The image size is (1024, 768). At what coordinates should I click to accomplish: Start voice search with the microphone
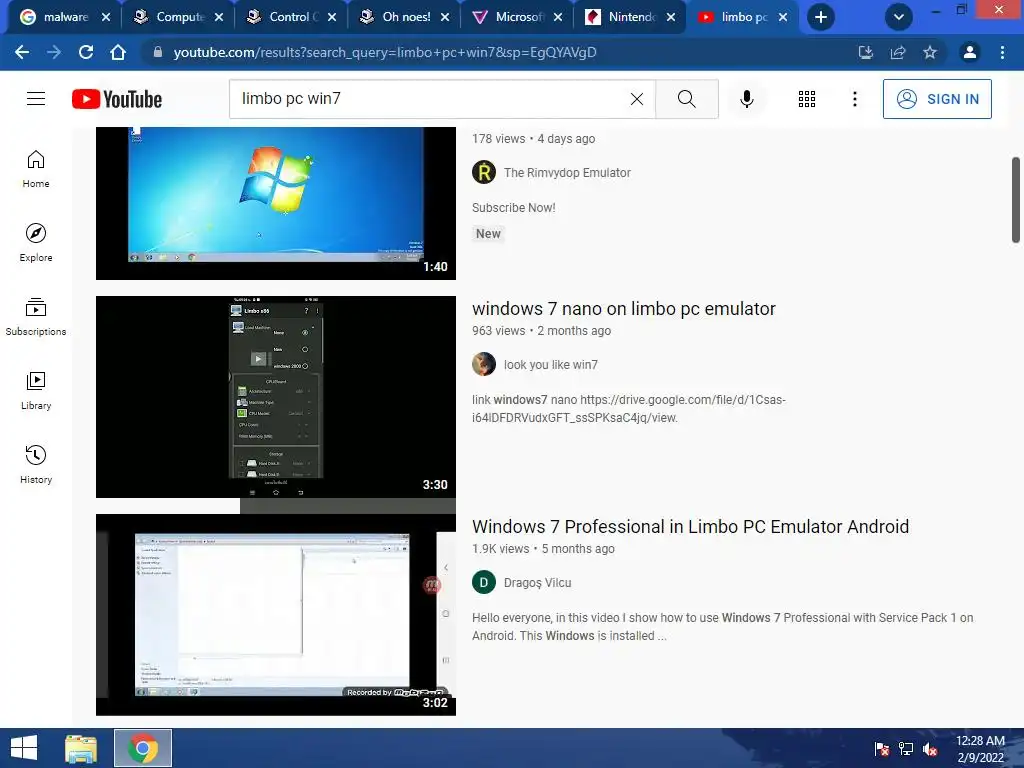click(x=746, y=99)
